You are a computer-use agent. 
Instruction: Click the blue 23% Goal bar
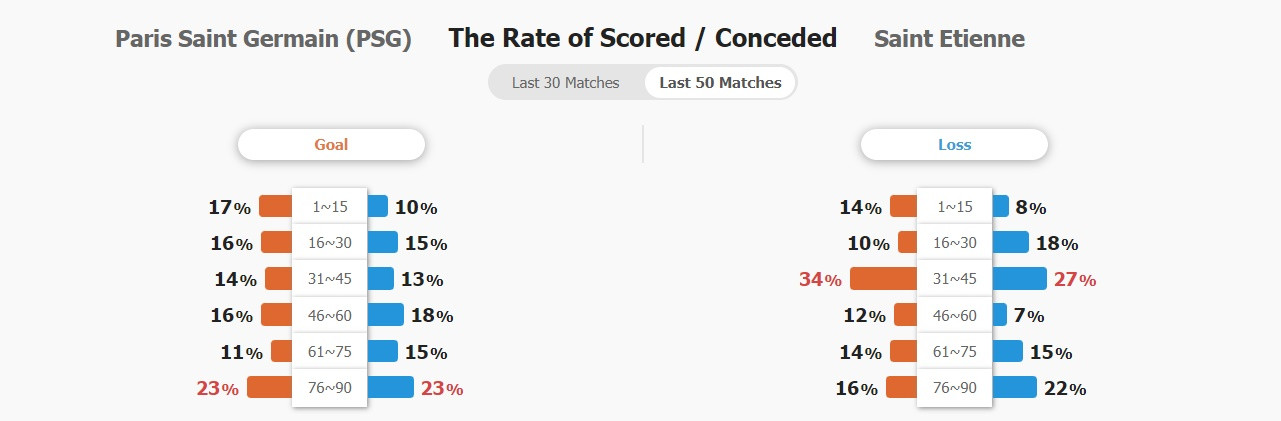(390, 387)
